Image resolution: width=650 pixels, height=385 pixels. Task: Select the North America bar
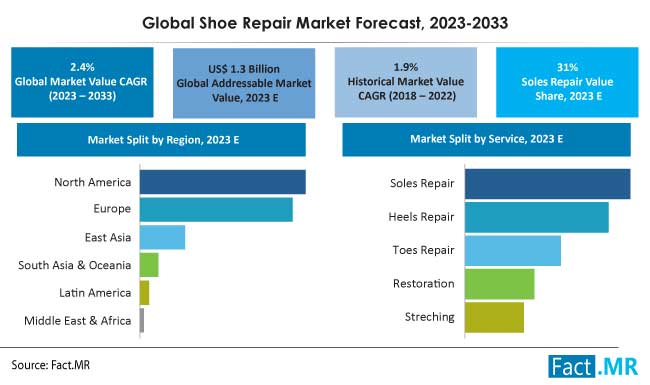pos(223,182)
